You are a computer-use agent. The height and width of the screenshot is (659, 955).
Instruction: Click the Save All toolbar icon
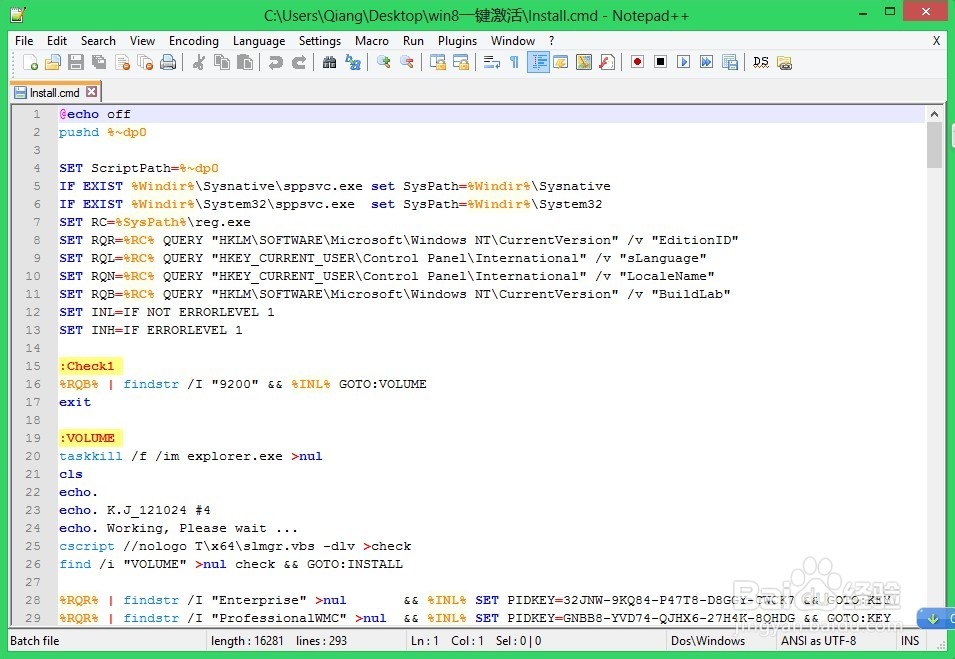(99, 62)
